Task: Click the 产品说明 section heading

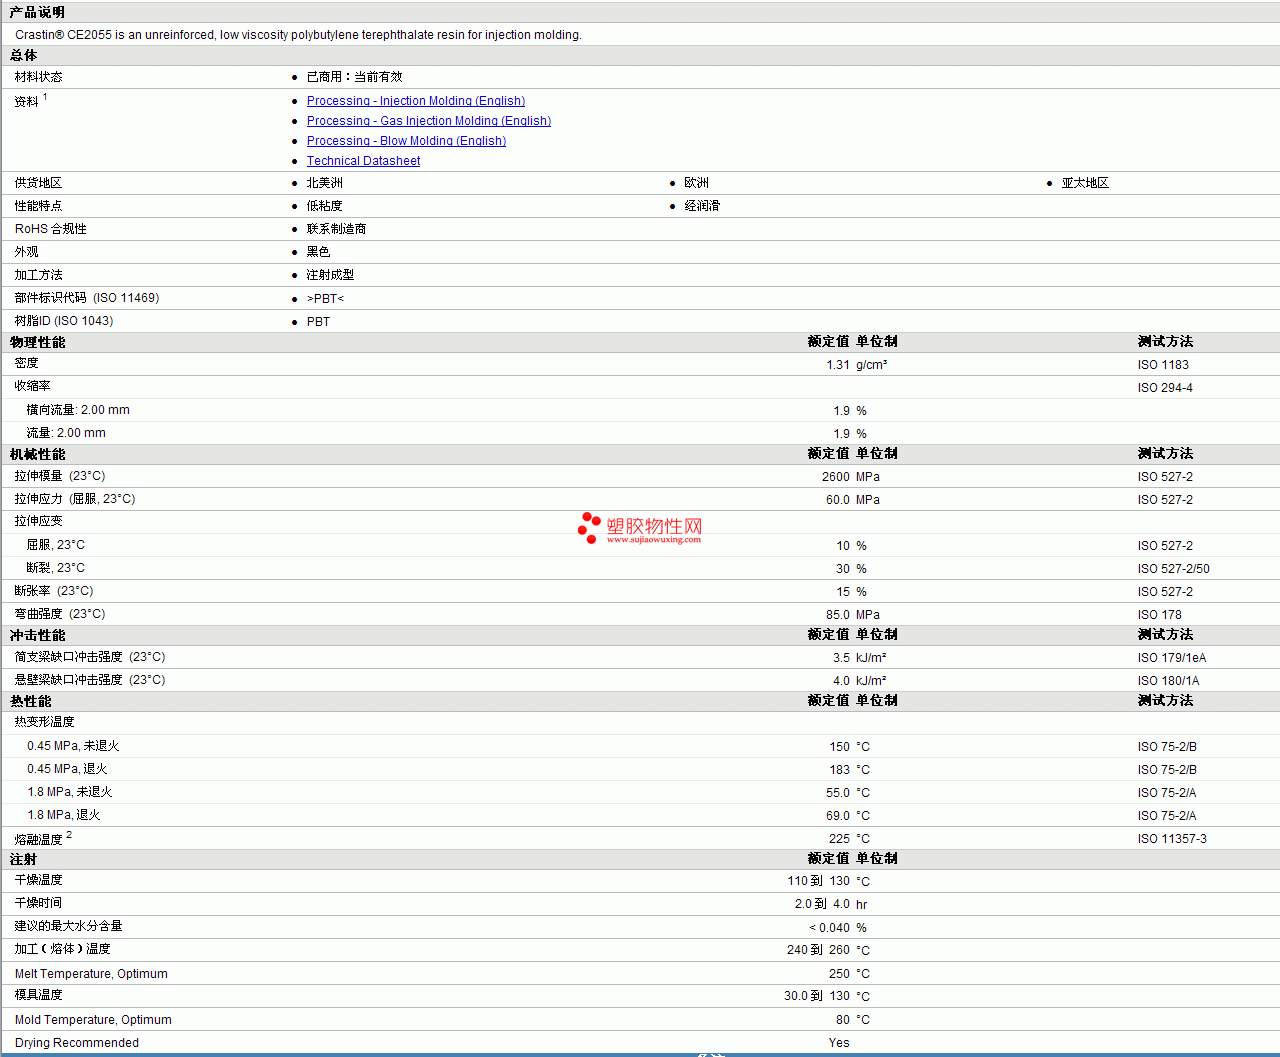Action: coord(37,12)
